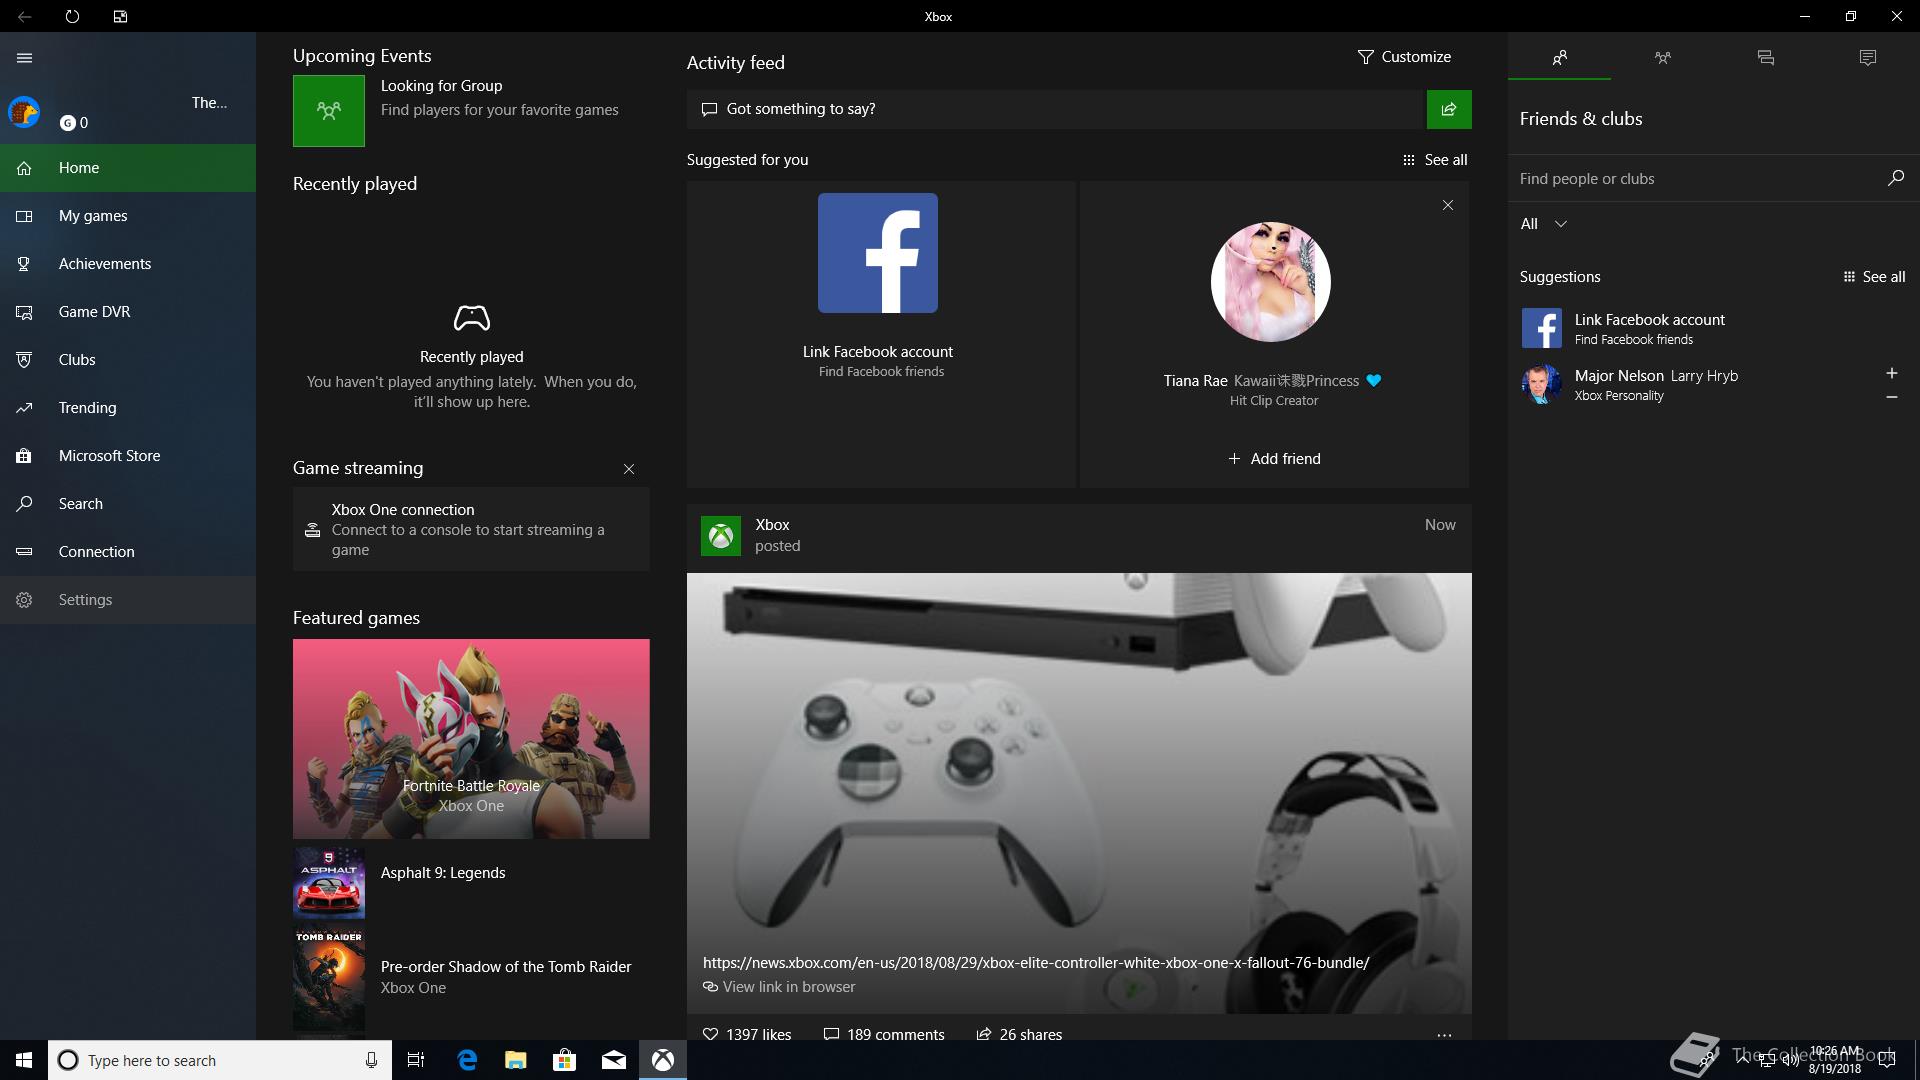
Task: Click Link Facebook account suggestion card
Action: tap(881, 334)
